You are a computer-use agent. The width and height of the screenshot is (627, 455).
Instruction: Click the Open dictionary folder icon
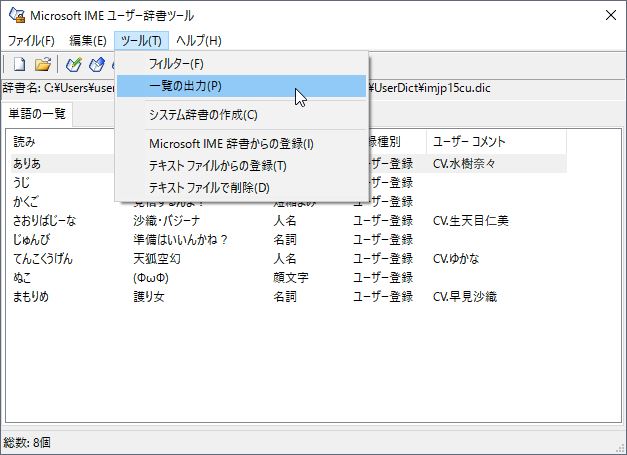[x=43, y=64]
